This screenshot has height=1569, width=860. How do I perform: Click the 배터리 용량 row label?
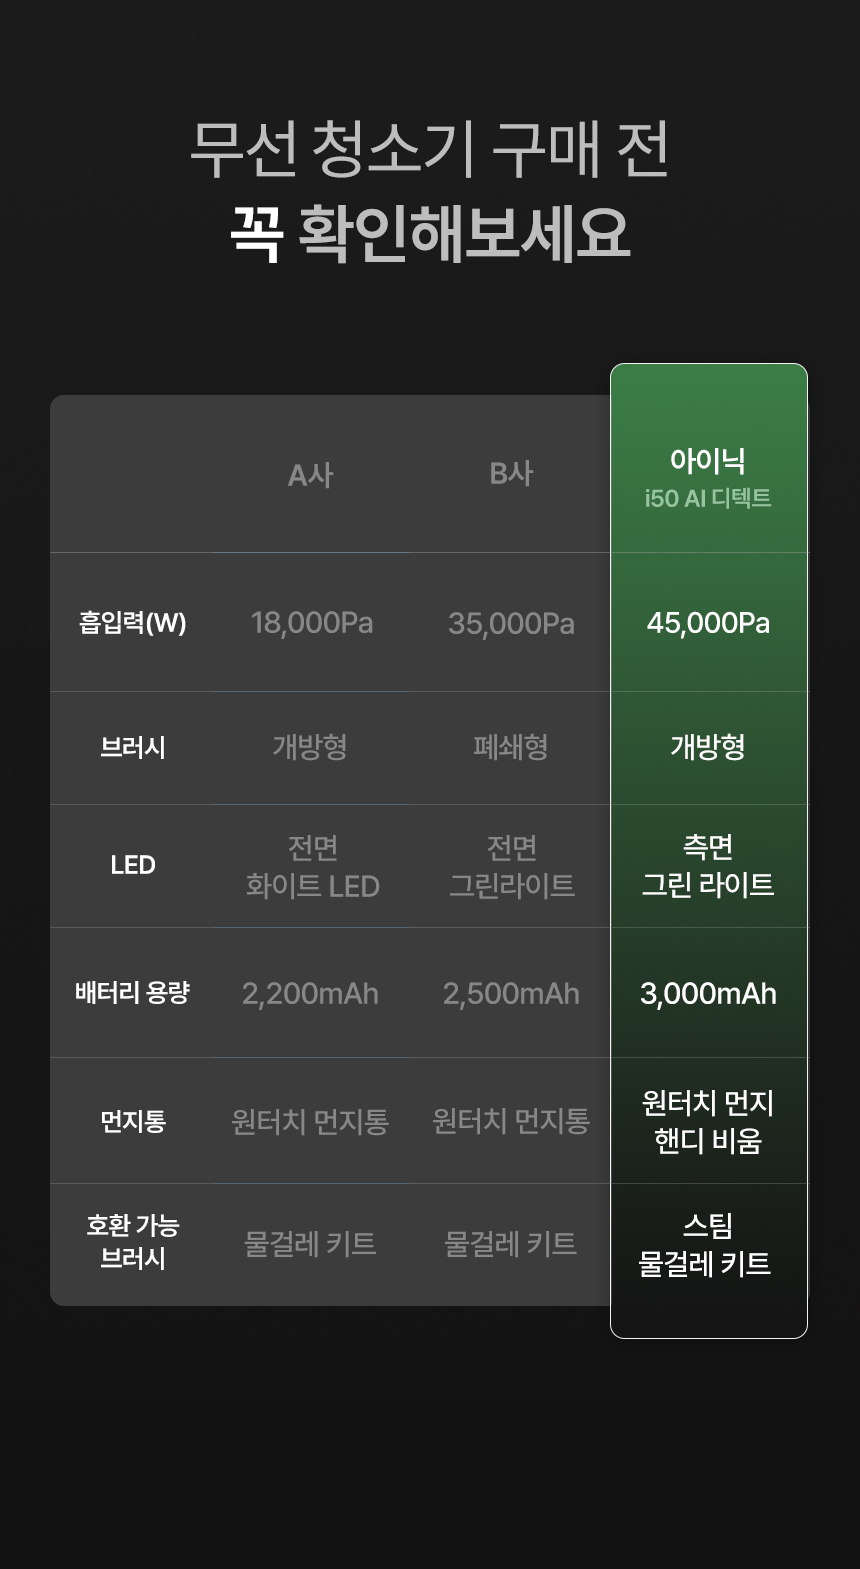click(132, 993)
